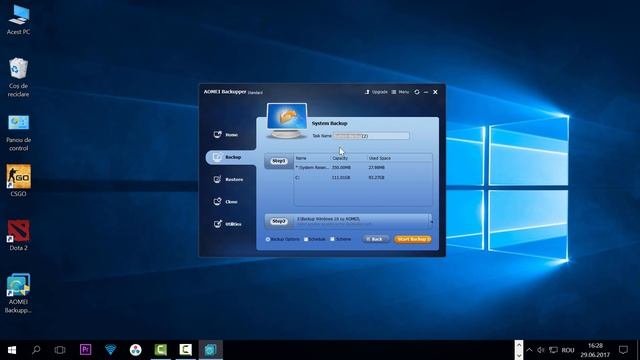Screen dimensions: 640x360
Task: Select the Backup section in sidebar
Action: 231,157
